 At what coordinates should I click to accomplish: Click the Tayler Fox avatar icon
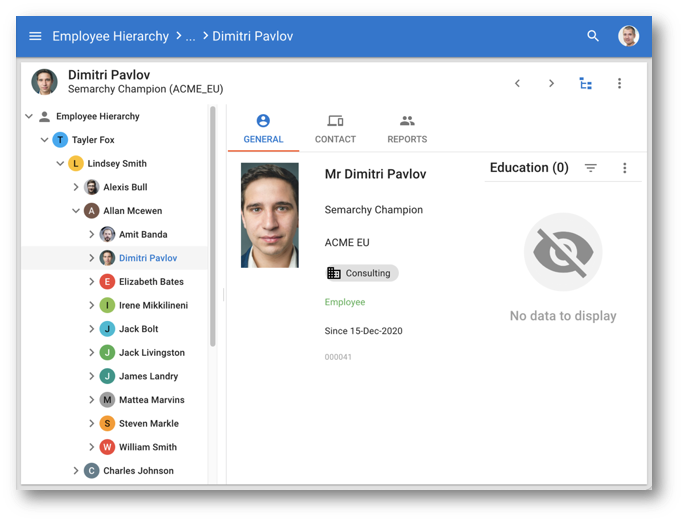click(60, 140)
